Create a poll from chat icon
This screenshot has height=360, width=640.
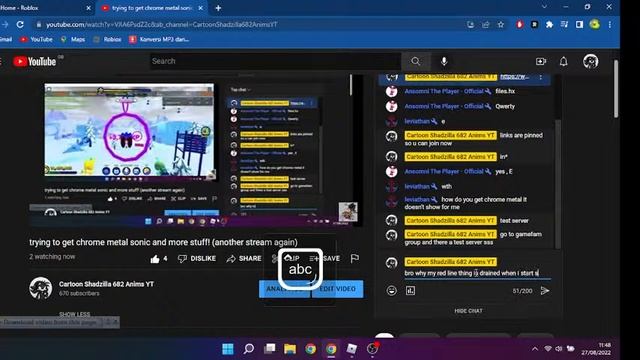[410, 291]
